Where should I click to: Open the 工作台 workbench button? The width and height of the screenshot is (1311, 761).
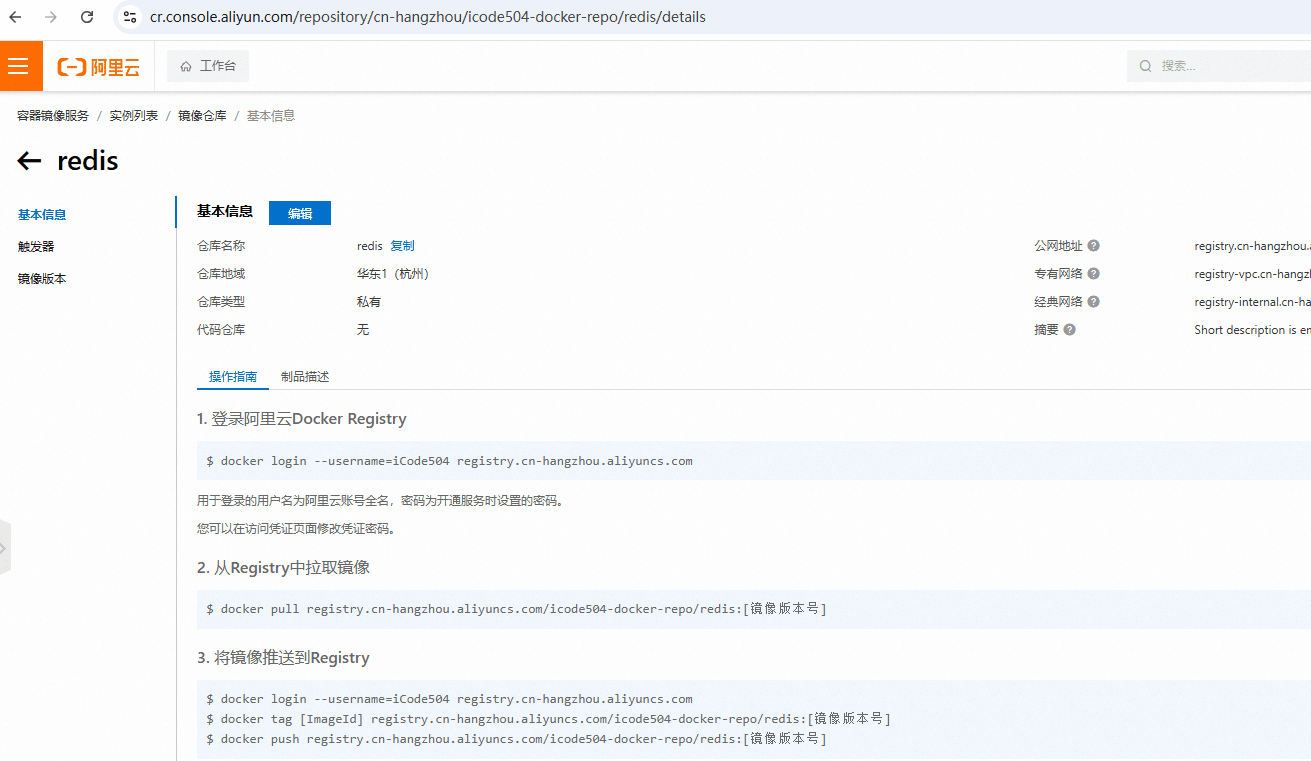click(x=208, y=66)
